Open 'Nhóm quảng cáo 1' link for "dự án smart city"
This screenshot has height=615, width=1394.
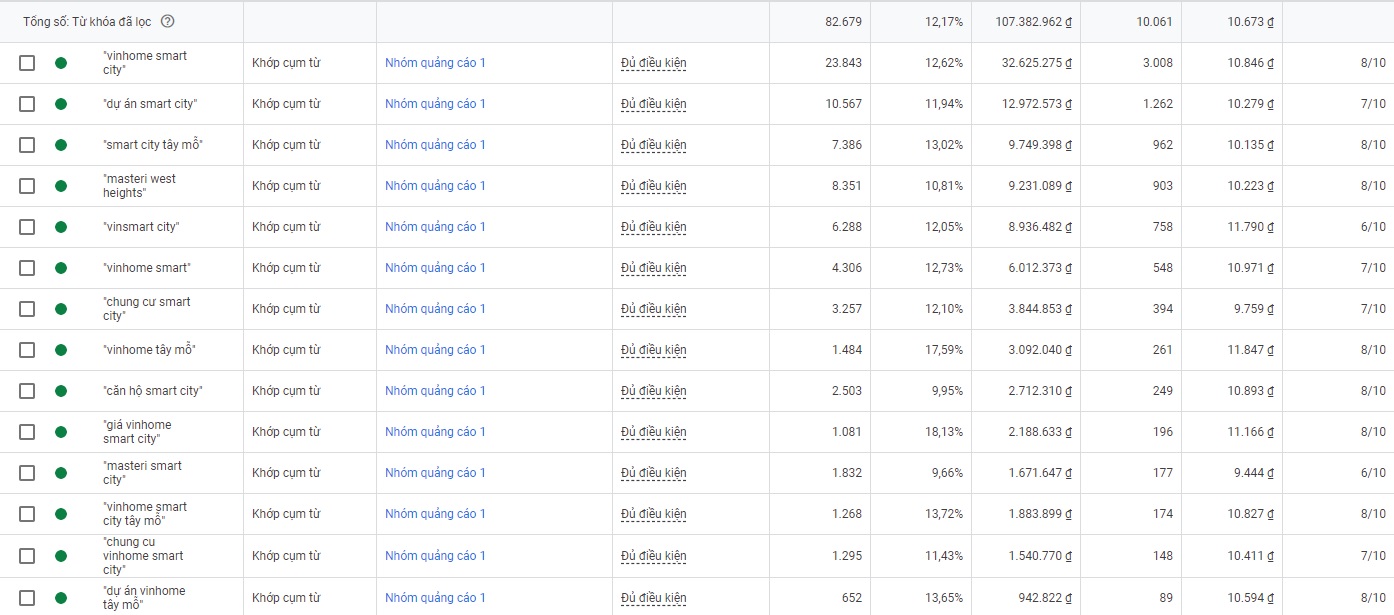pyautogui.click(x=435, y=104)
